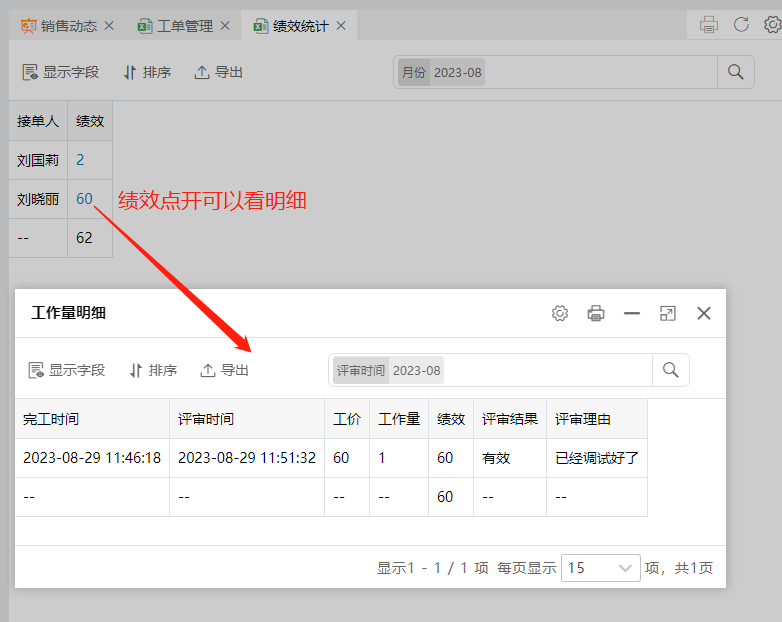This screenshot has height=622, width=782.
Task: Click the total value 62
Action: point(84,237)
